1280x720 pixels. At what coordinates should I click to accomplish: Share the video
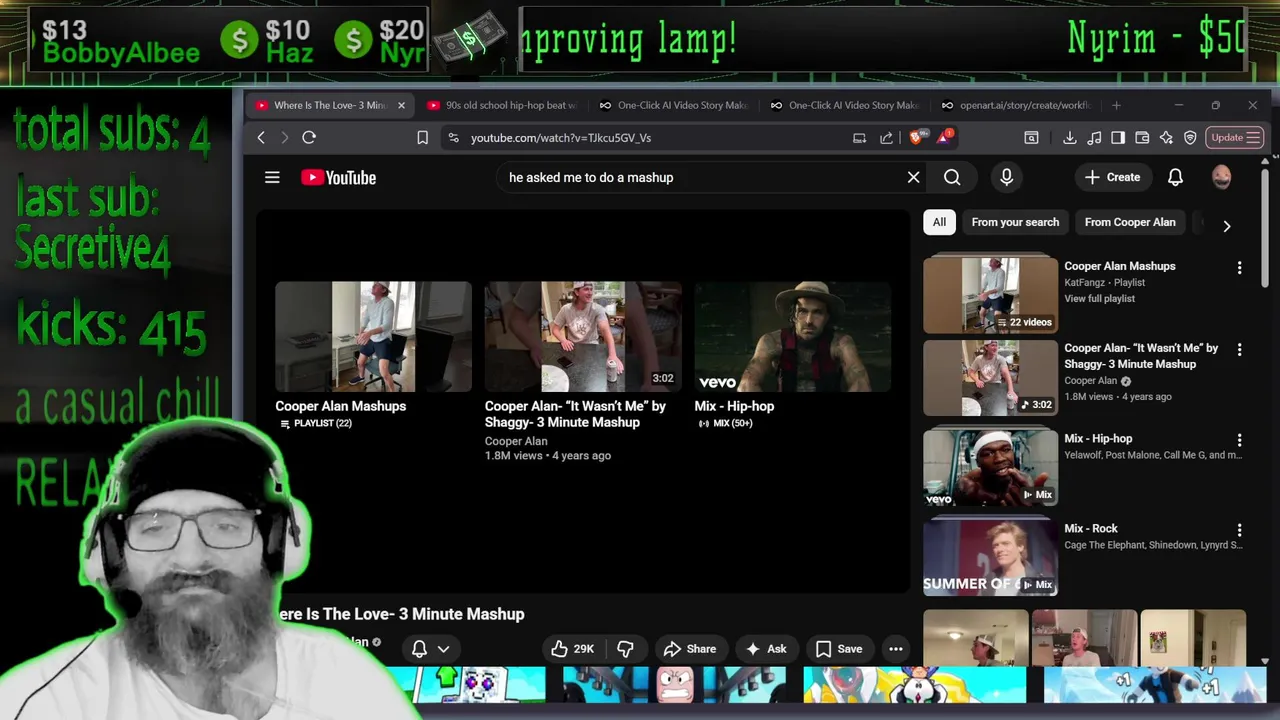tap(689, 649)
